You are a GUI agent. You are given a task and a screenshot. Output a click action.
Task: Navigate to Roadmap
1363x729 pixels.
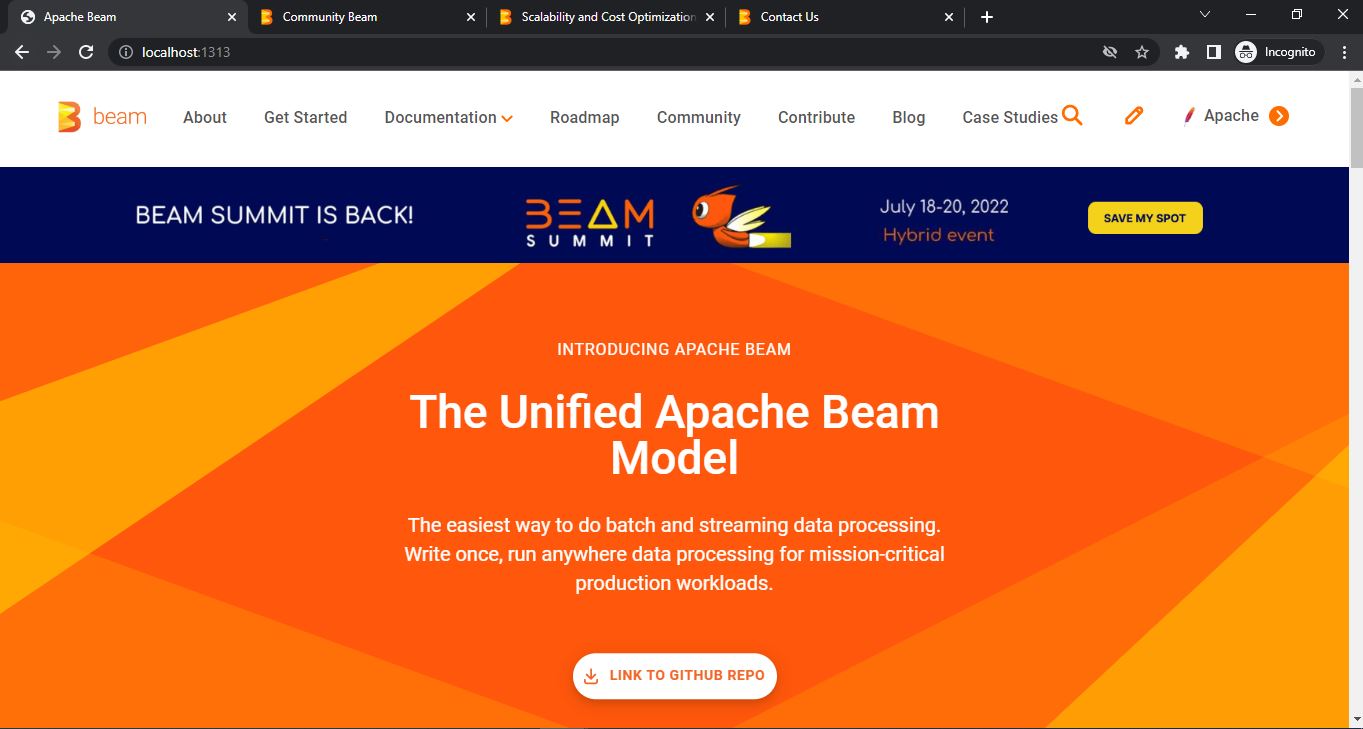(585, 117)
